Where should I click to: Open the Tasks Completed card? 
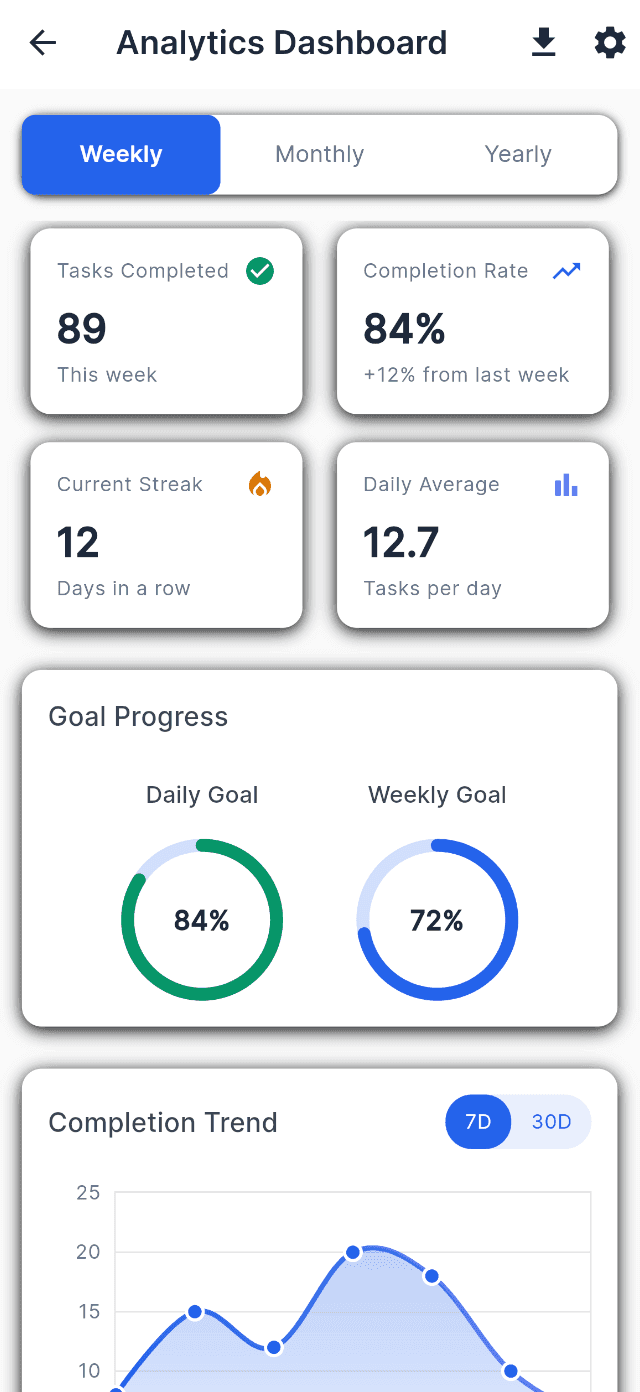point(166,321)
